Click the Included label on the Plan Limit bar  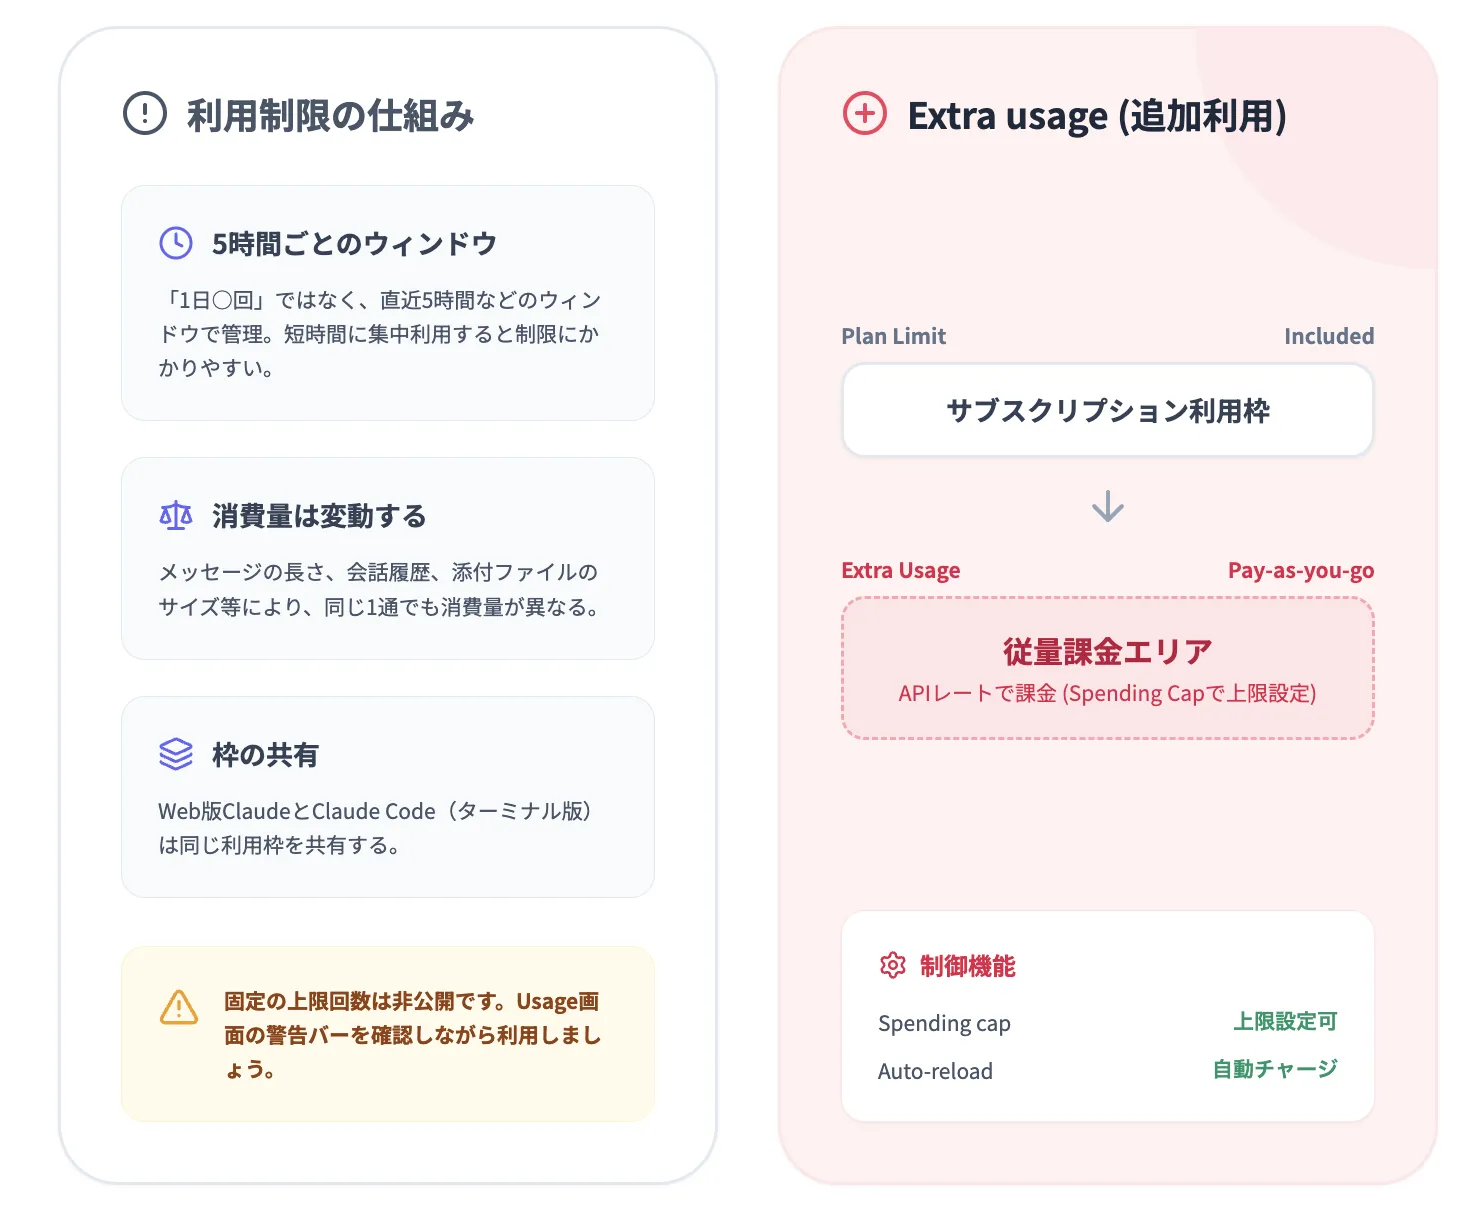(x=1329, y=336)
